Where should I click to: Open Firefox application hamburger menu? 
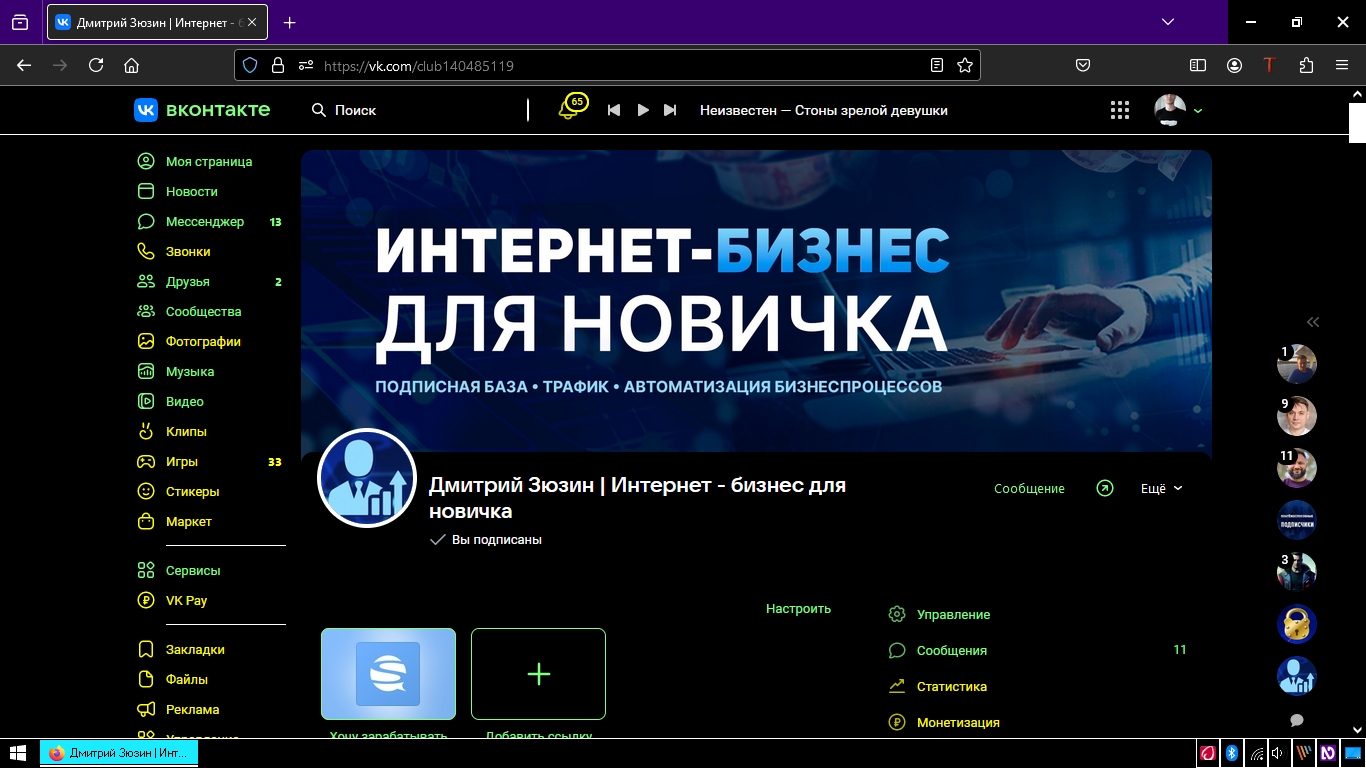(x=1342, y=65)
